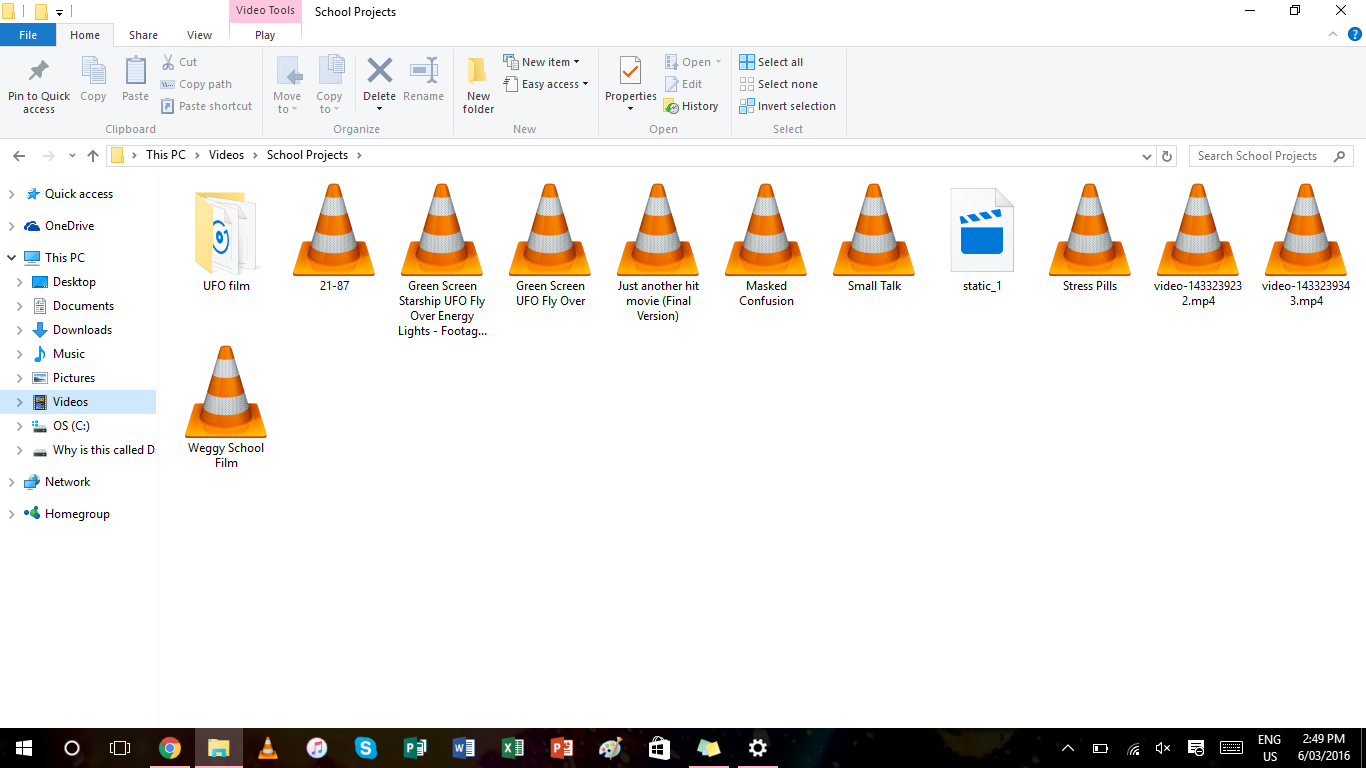The image size is (1366, 768).
Task: Click This PC in the address breadcrumb
Action: click(x=166, y=155)
